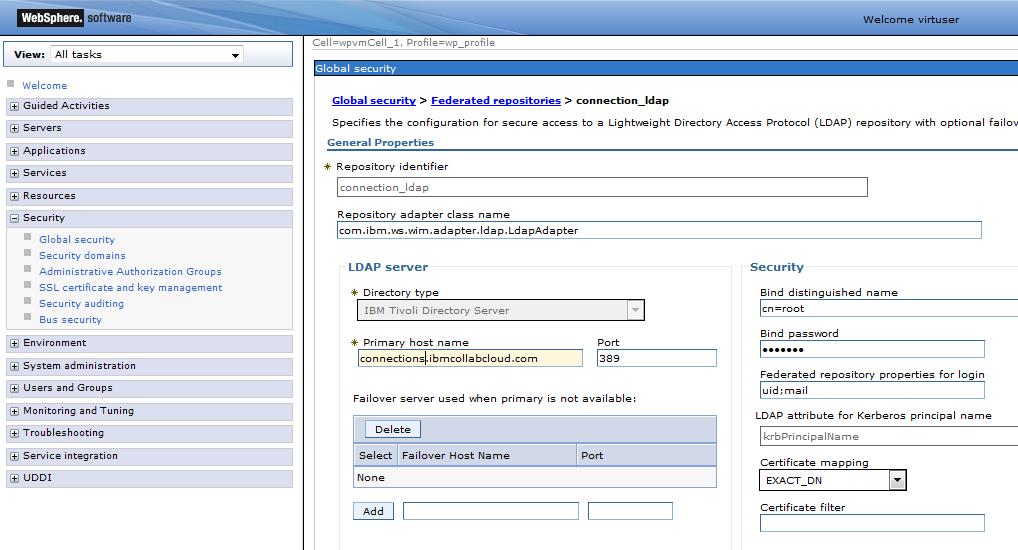Expand the Services section

[14, 173]
